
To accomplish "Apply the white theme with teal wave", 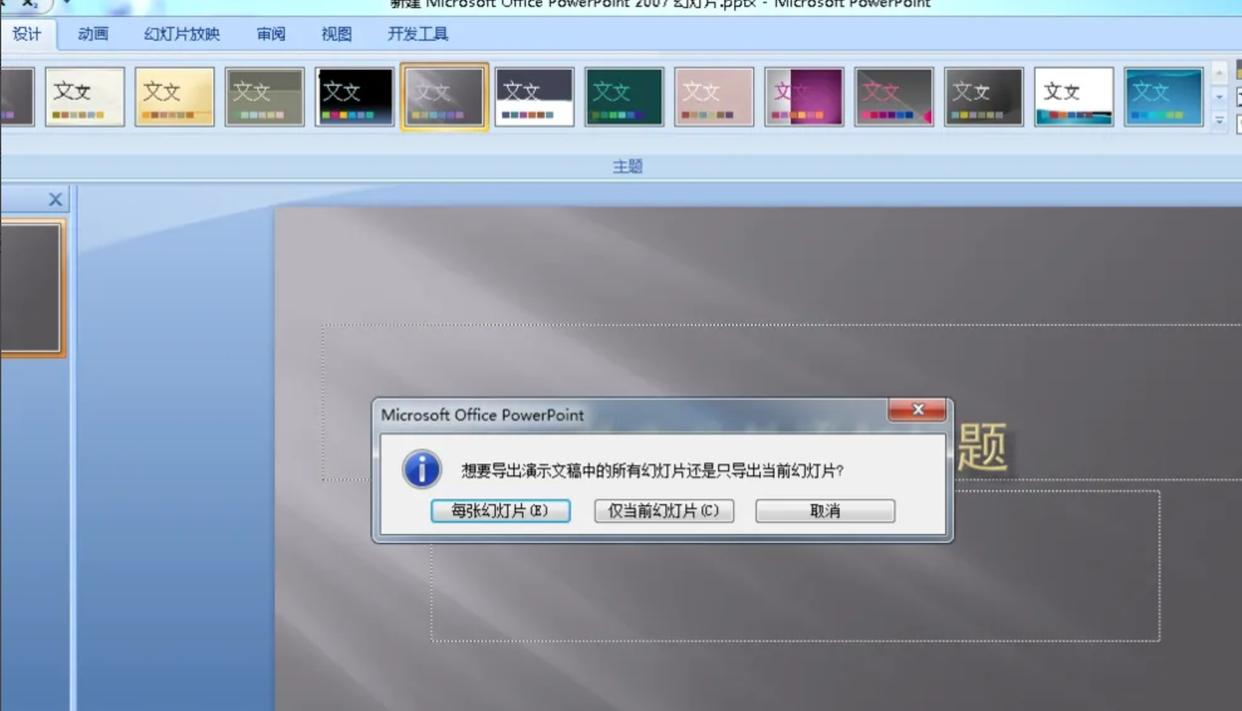I will [1075, 97].
